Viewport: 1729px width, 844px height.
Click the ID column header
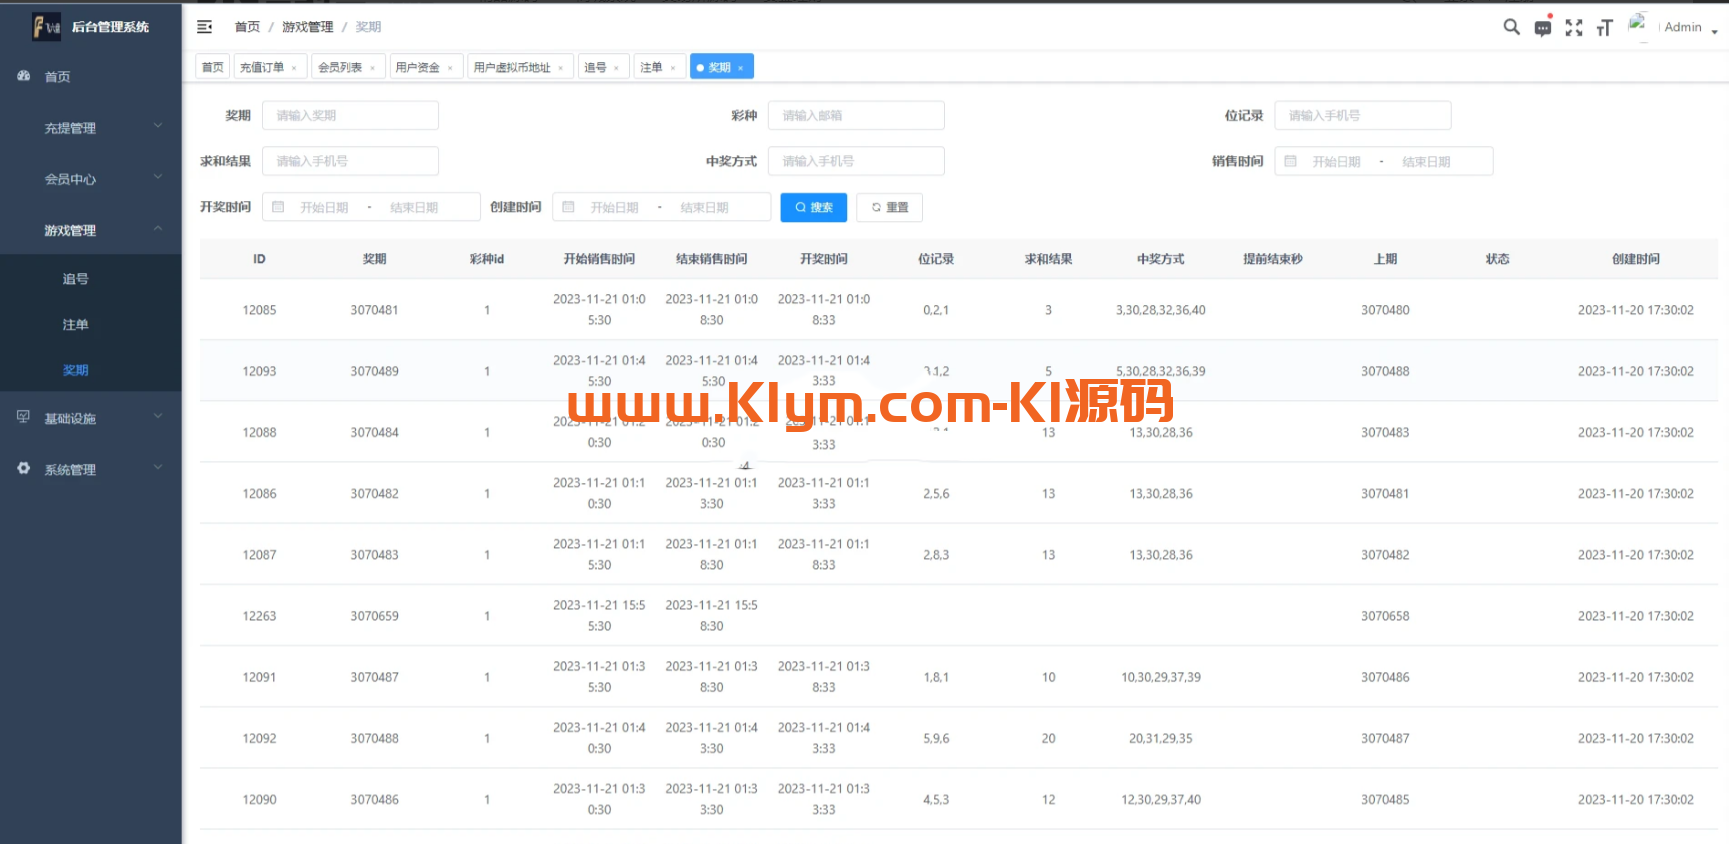point(259,259)
